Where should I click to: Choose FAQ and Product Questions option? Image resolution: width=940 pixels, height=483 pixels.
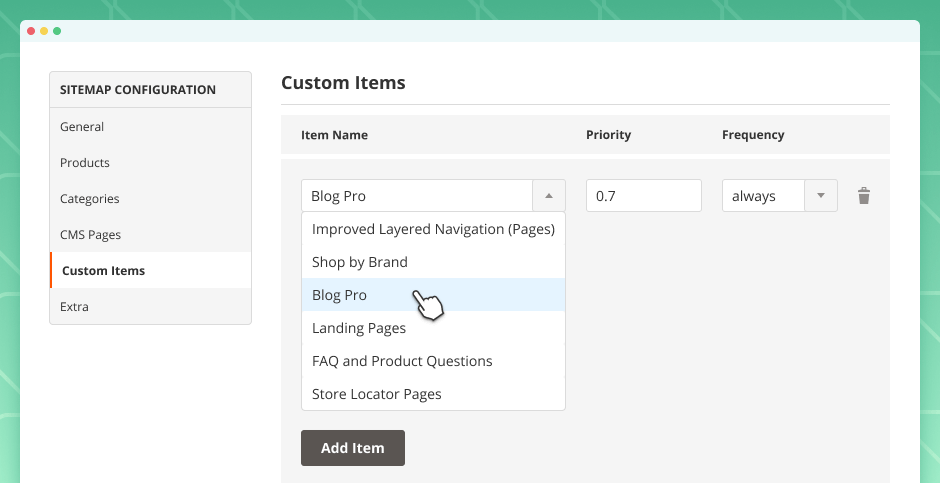[x=433, y=361]
